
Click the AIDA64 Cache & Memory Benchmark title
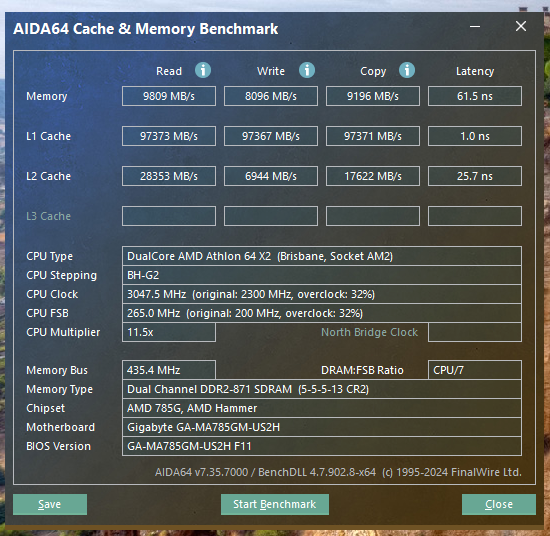(x=146, y=29)
